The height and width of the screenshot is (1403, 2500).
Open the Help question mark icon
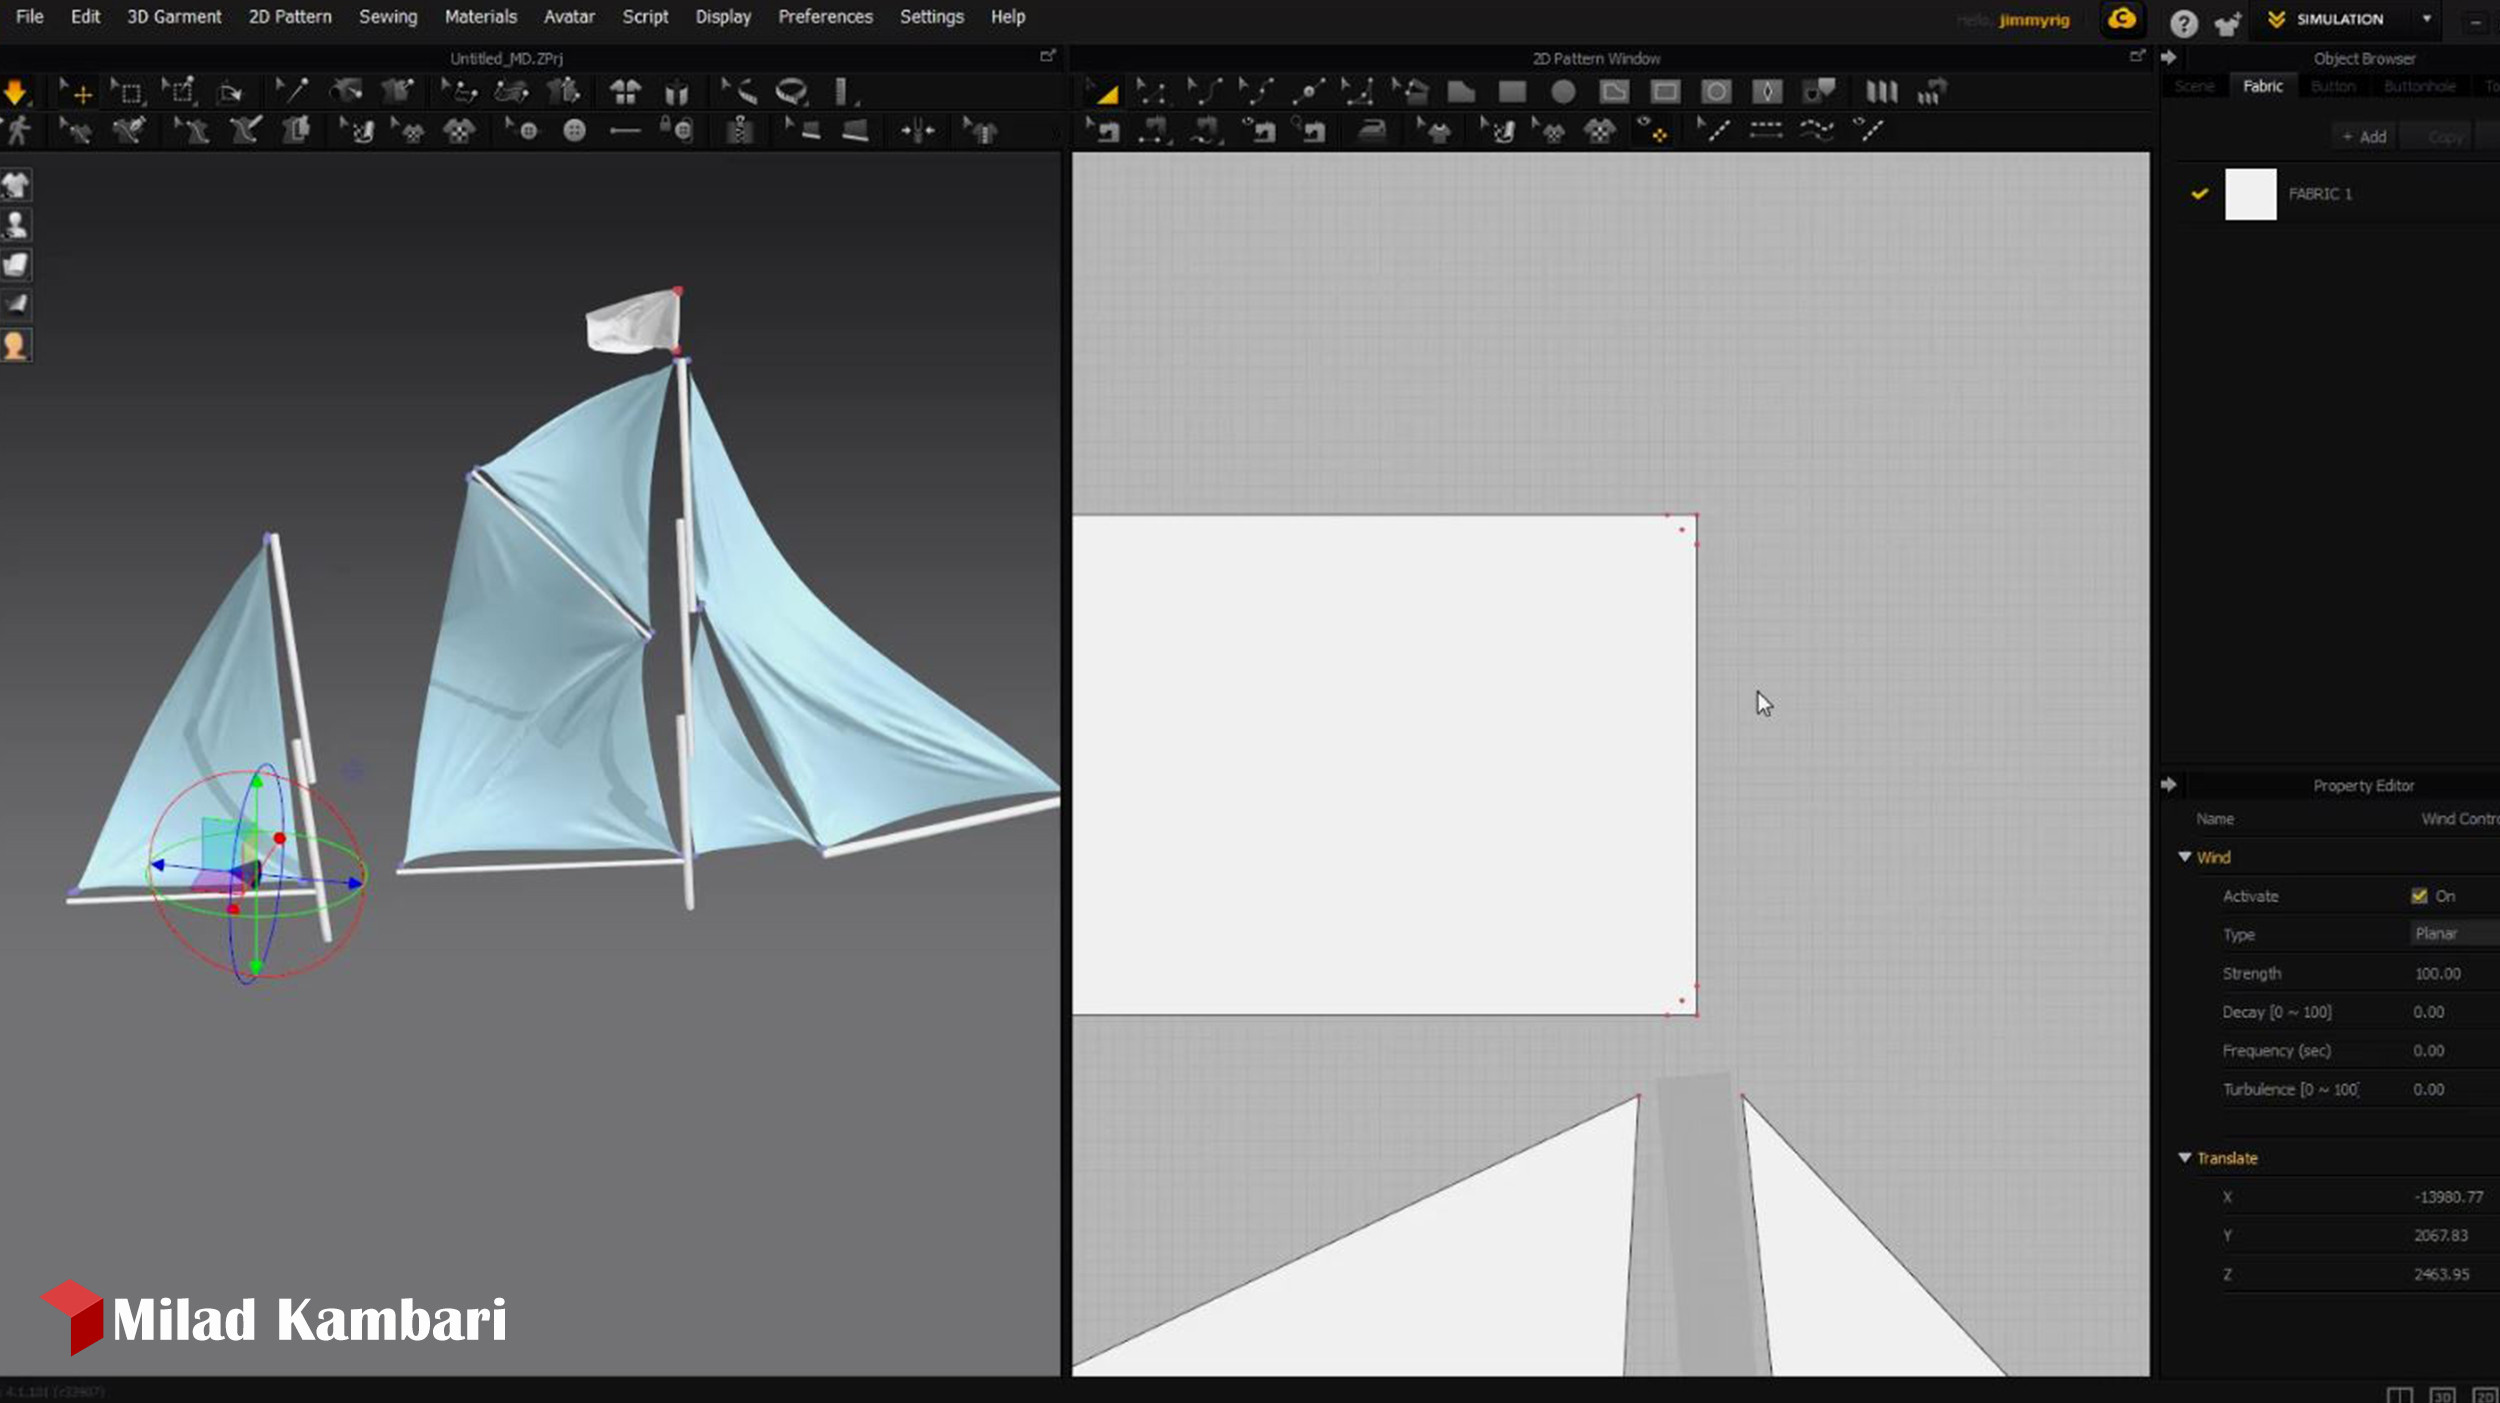point(2183,23)
